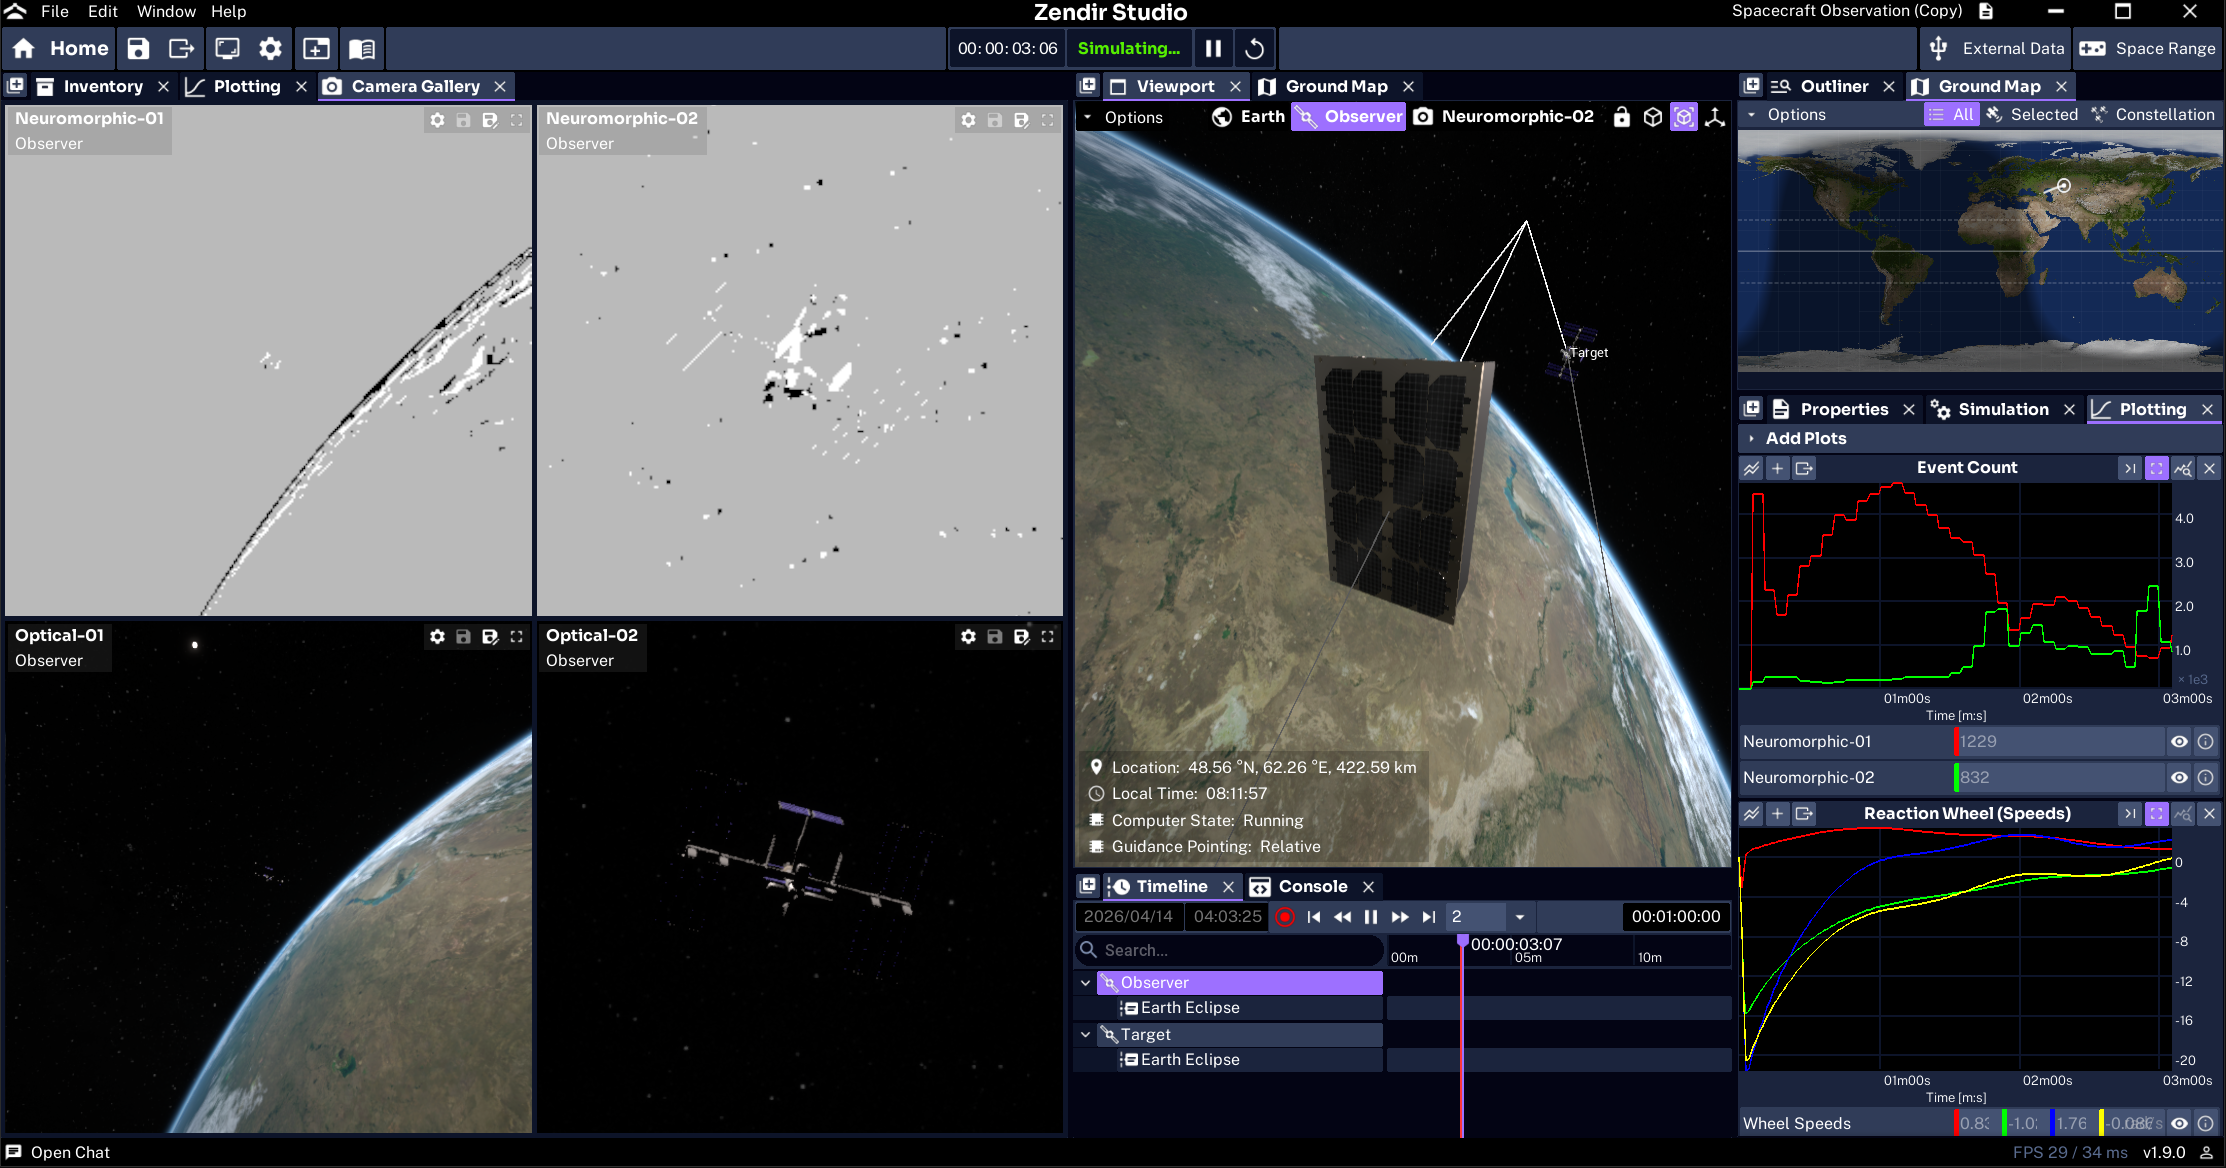
Task: Open the documentation book icon
Action: (x=362, y=48)
